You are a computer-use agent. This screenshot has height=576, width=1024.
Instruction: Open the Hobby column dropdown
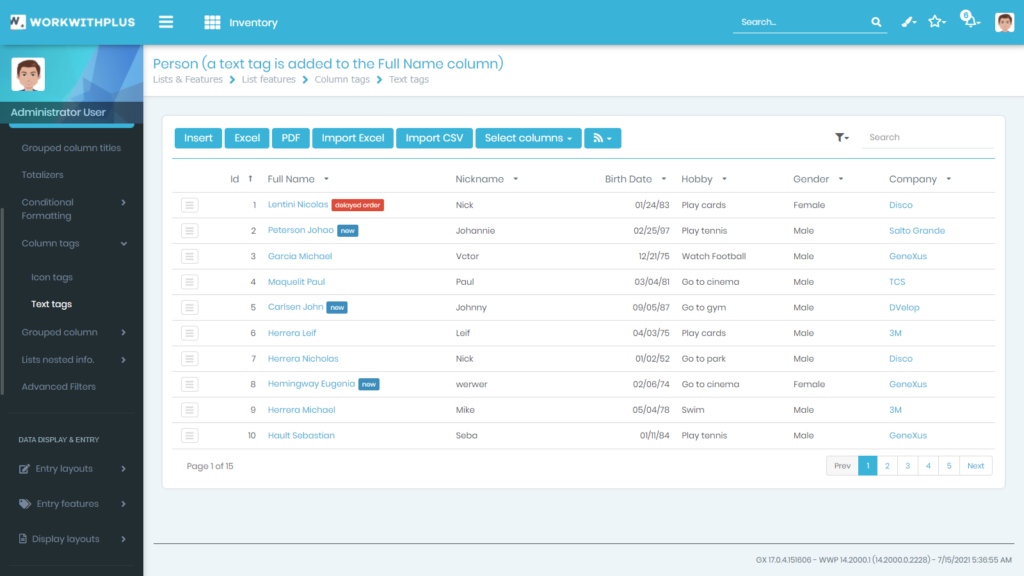click(724, 179)
